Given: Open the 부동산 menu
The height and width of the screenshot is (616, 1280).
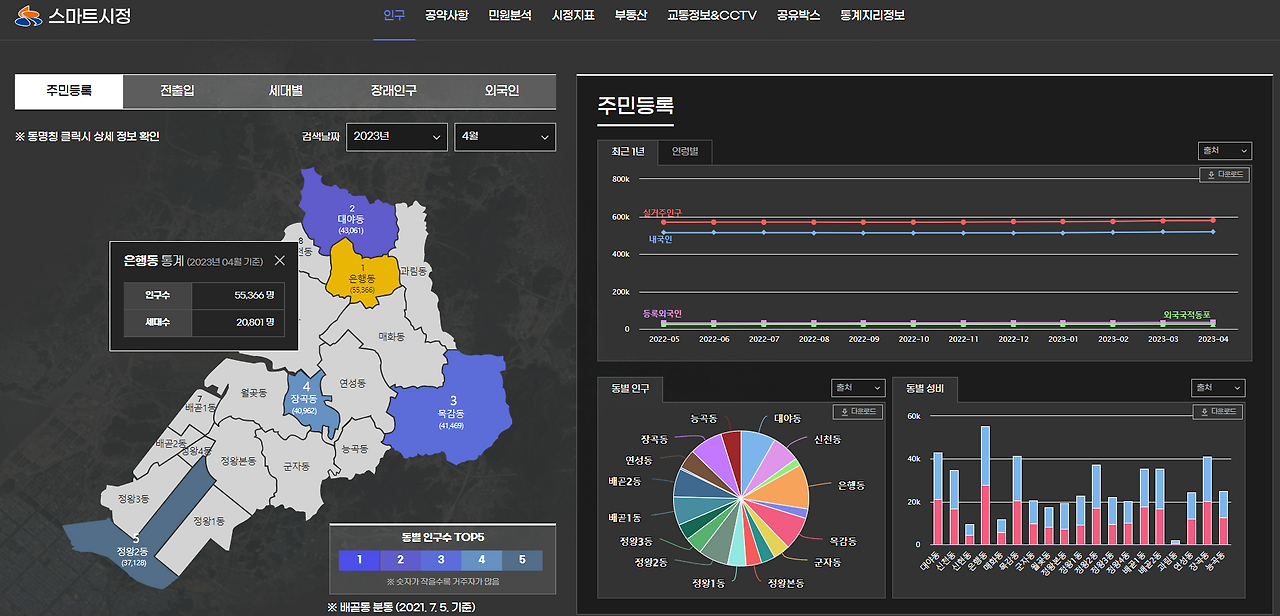Looking at the screenshot, I should coord(631,16).
